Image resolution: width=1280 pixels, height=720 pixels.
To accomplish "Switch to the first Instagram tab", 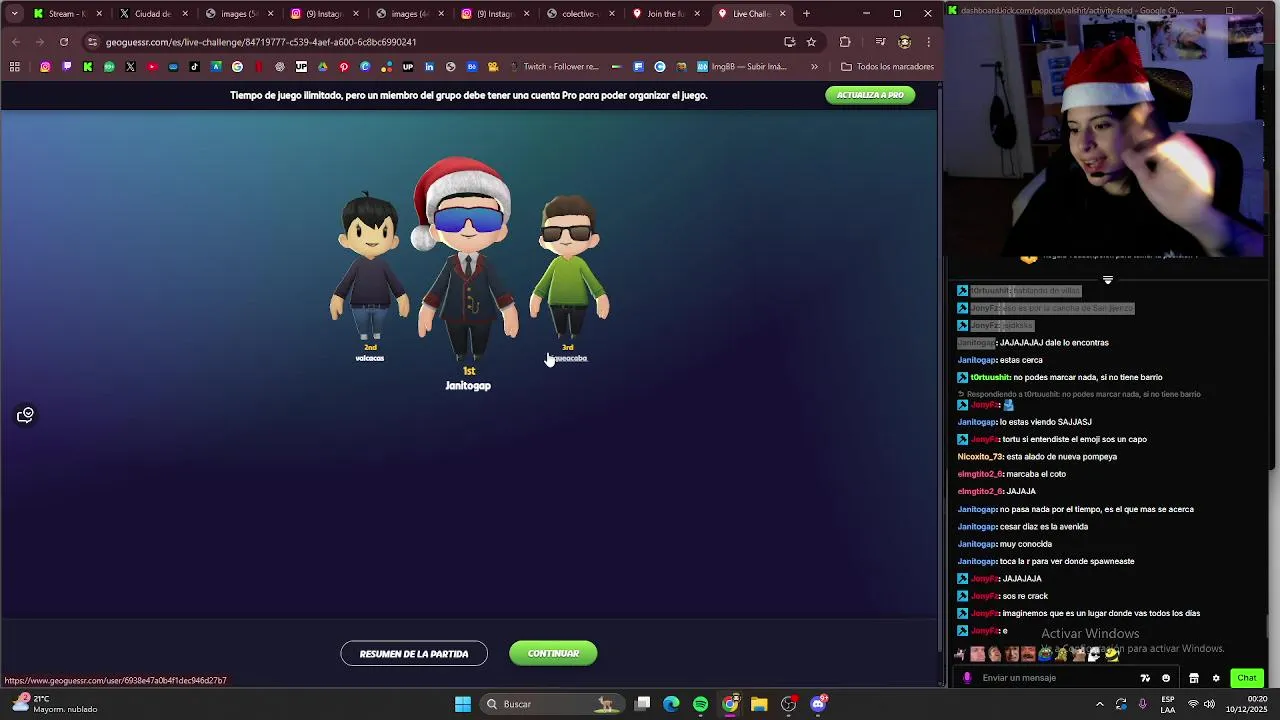I will [x=323, y=14].
